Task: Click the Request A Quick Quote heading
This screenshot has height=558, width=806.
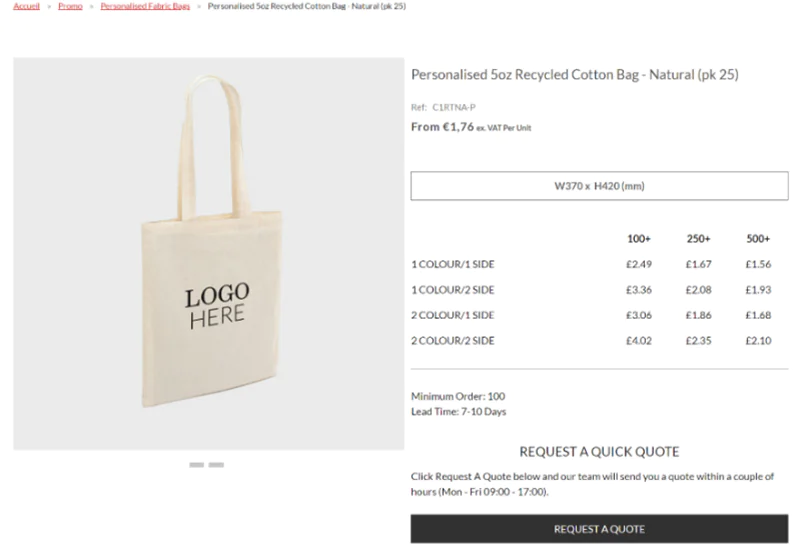Action: point(599,452)
